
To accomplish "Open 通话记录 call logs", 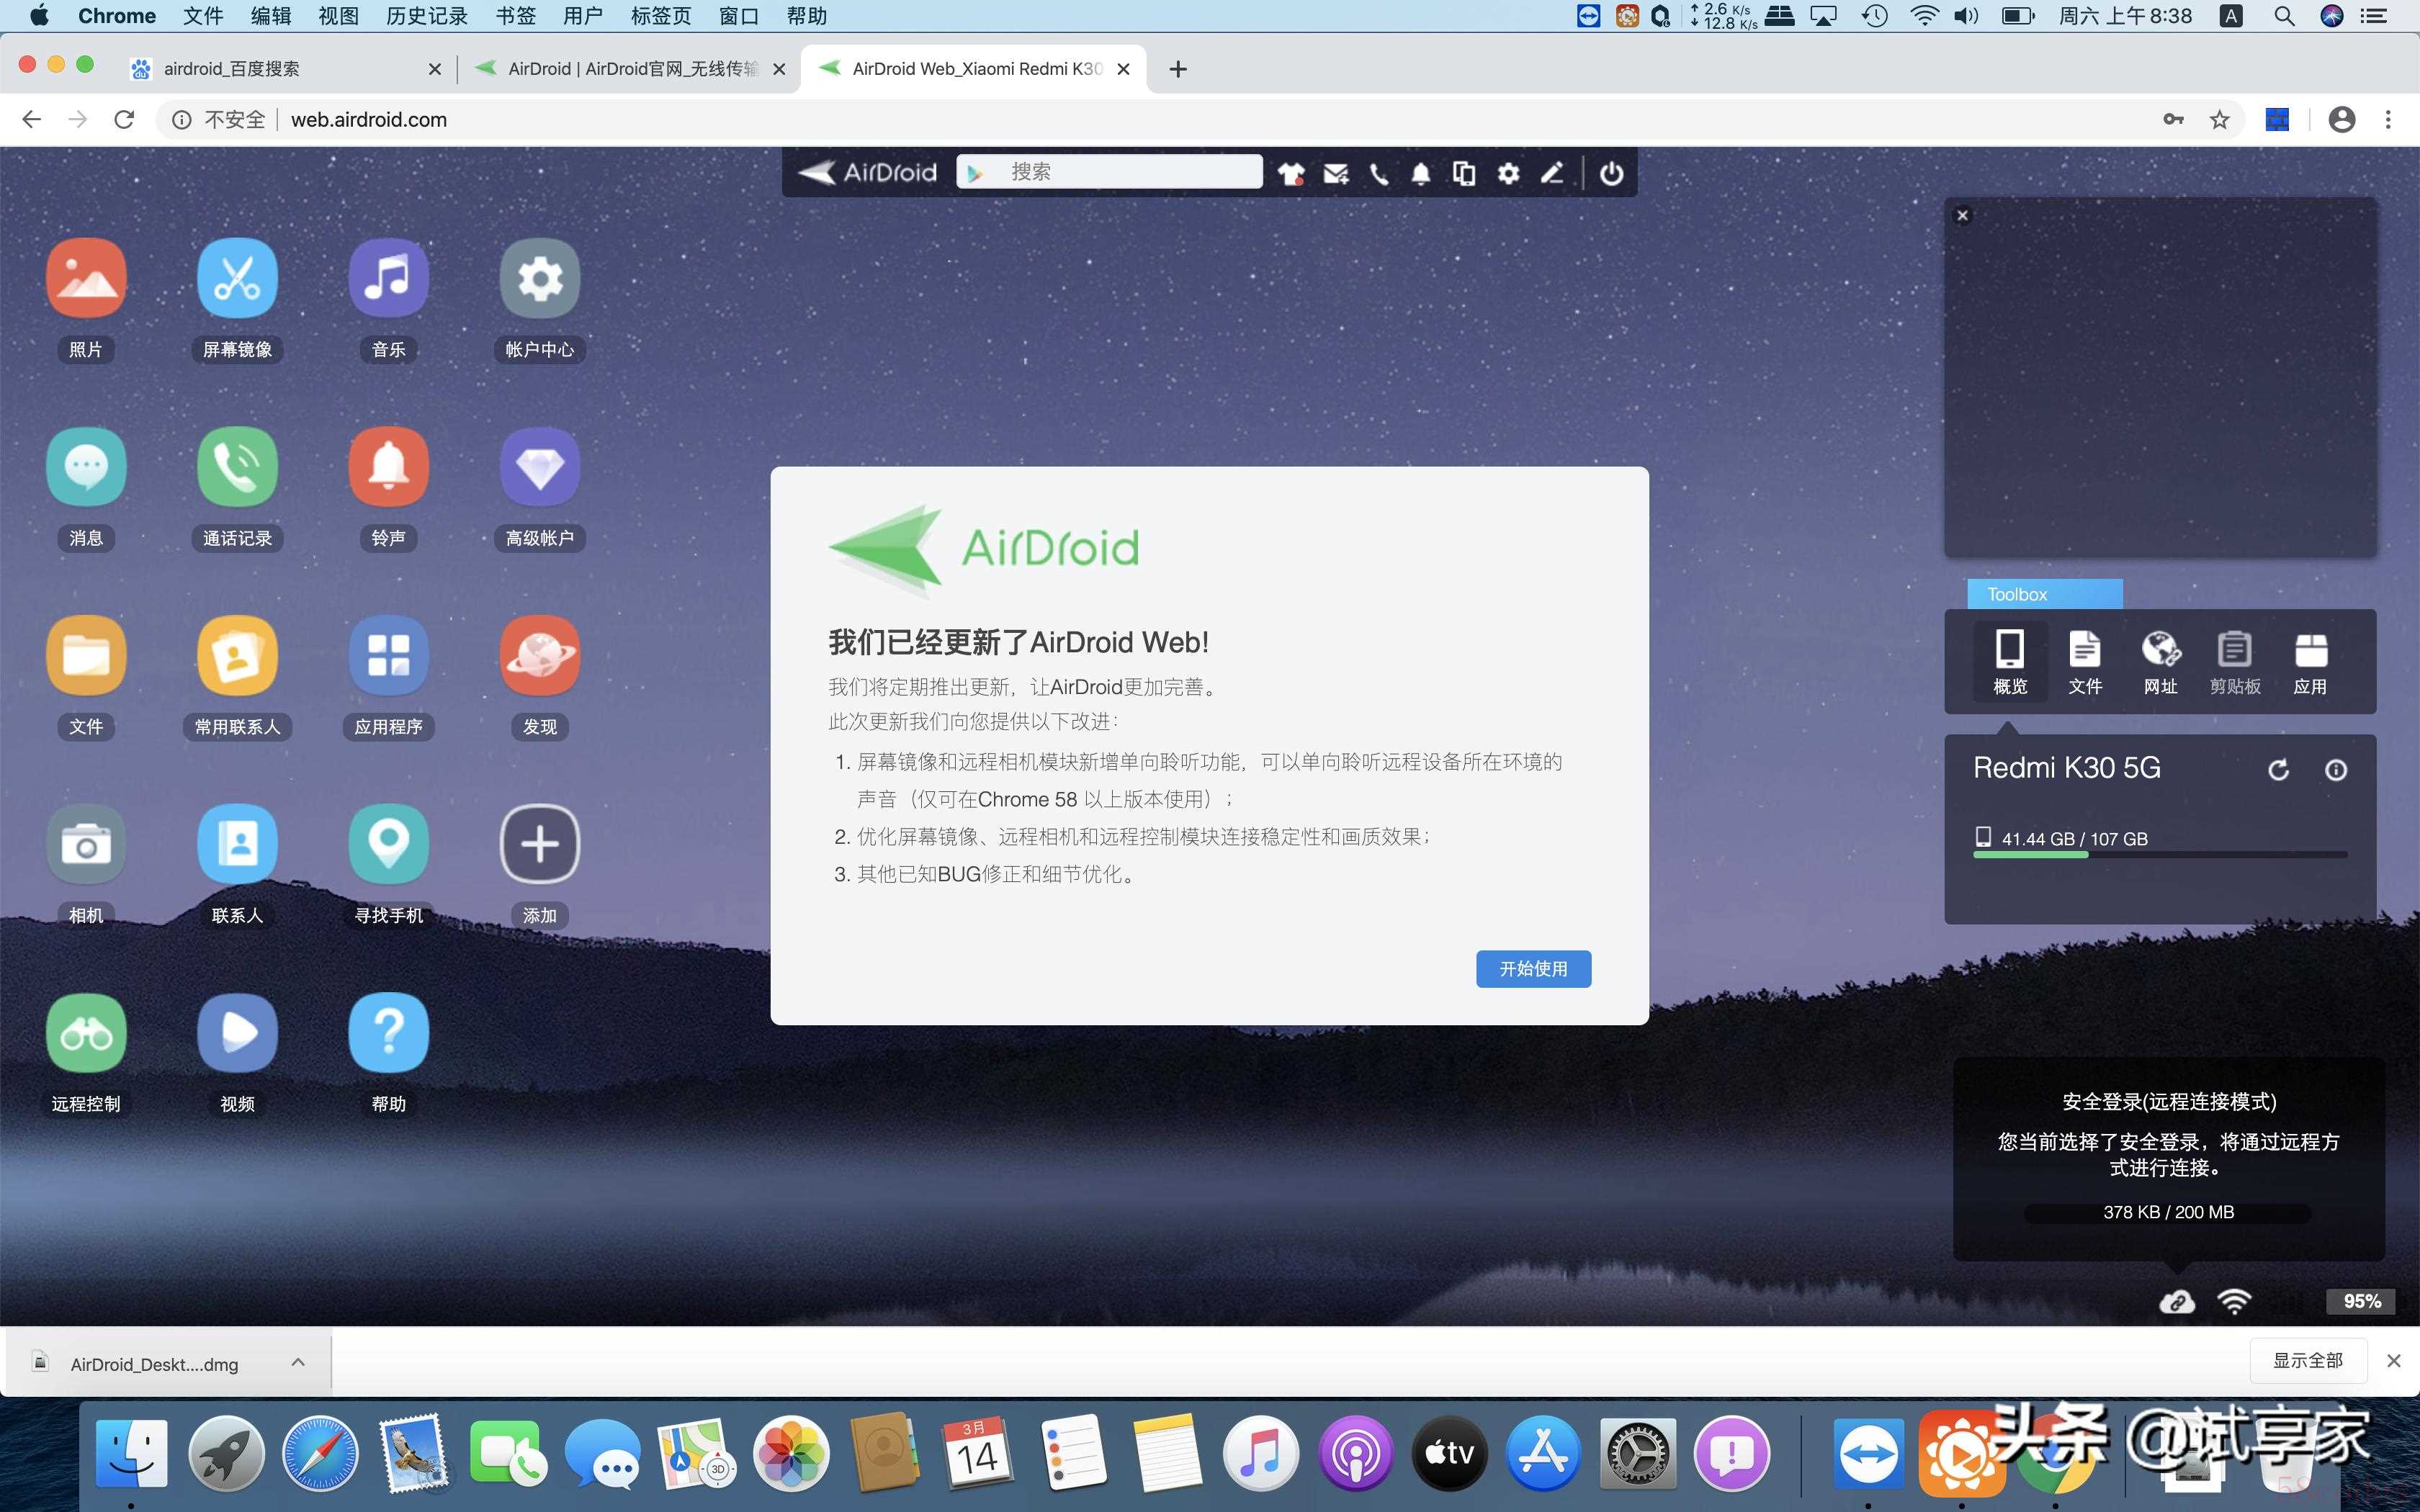I will coord(237,467).
